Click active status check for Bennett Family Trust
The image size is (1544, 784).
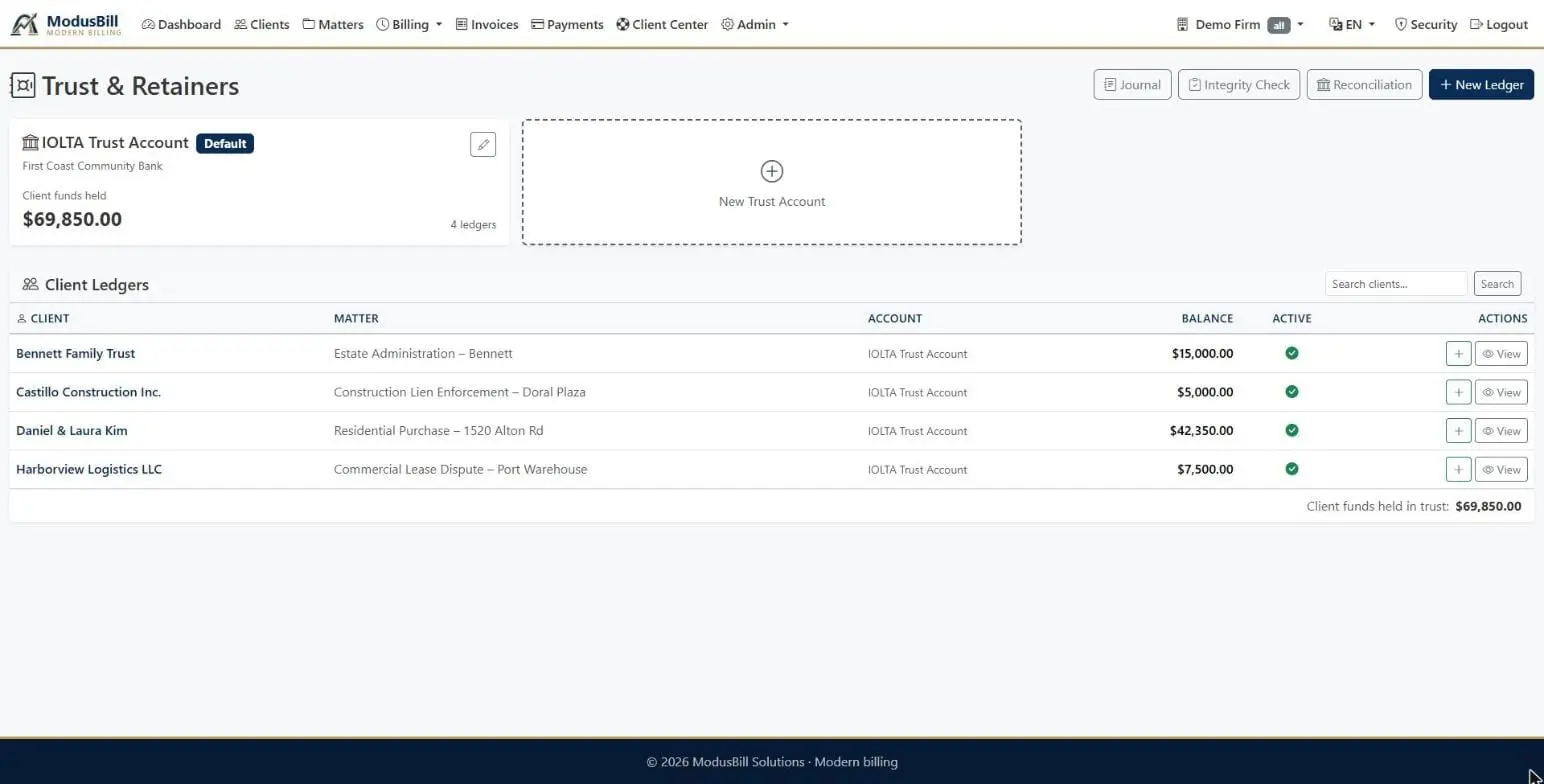point(1292,353)
